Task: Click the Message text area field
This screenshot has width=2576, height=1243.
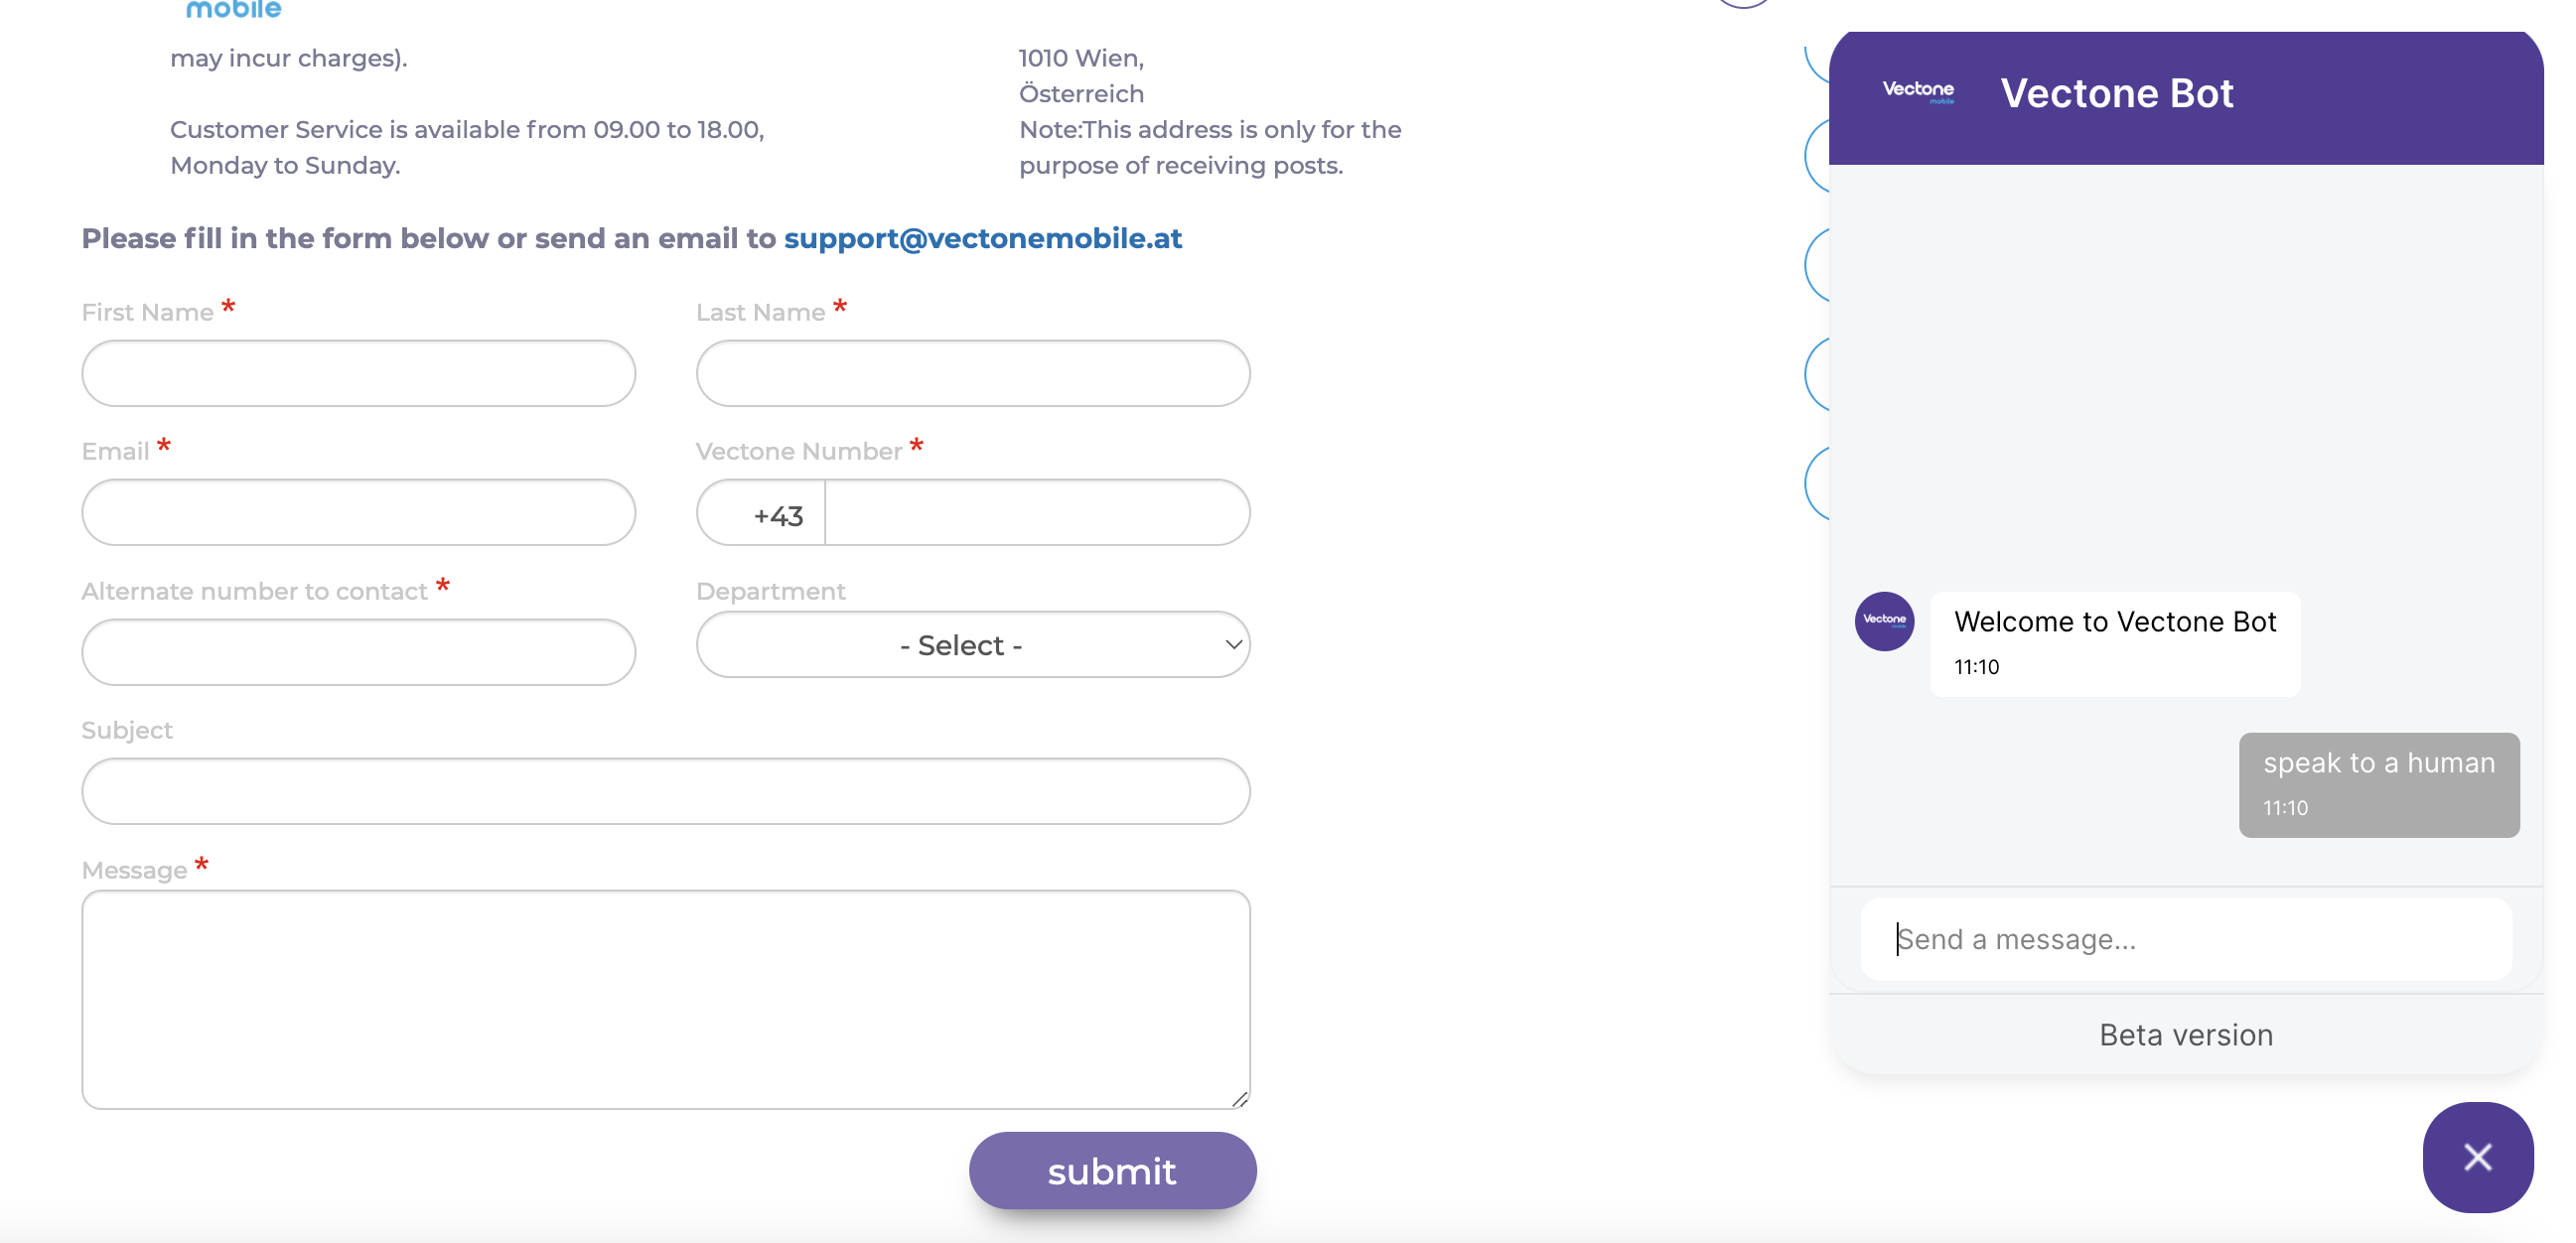Action: point(665,999)
